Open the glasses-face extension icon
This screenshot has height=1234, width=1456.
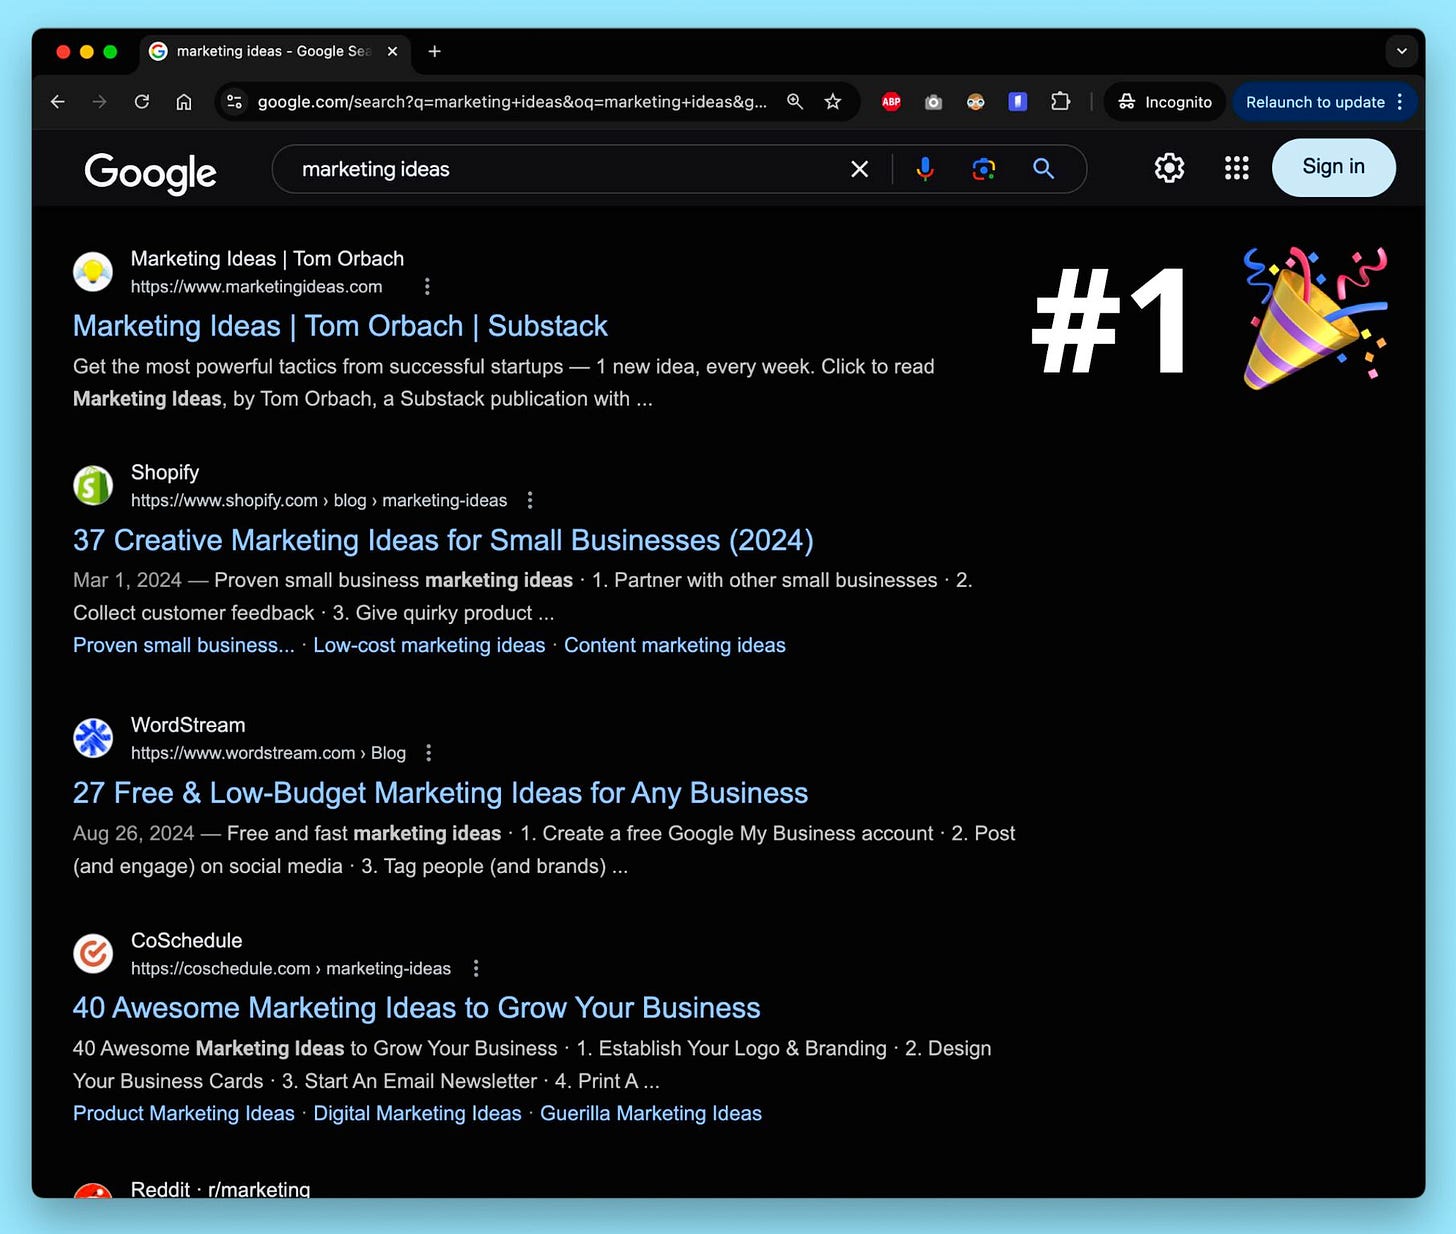(x=975, y=102)
